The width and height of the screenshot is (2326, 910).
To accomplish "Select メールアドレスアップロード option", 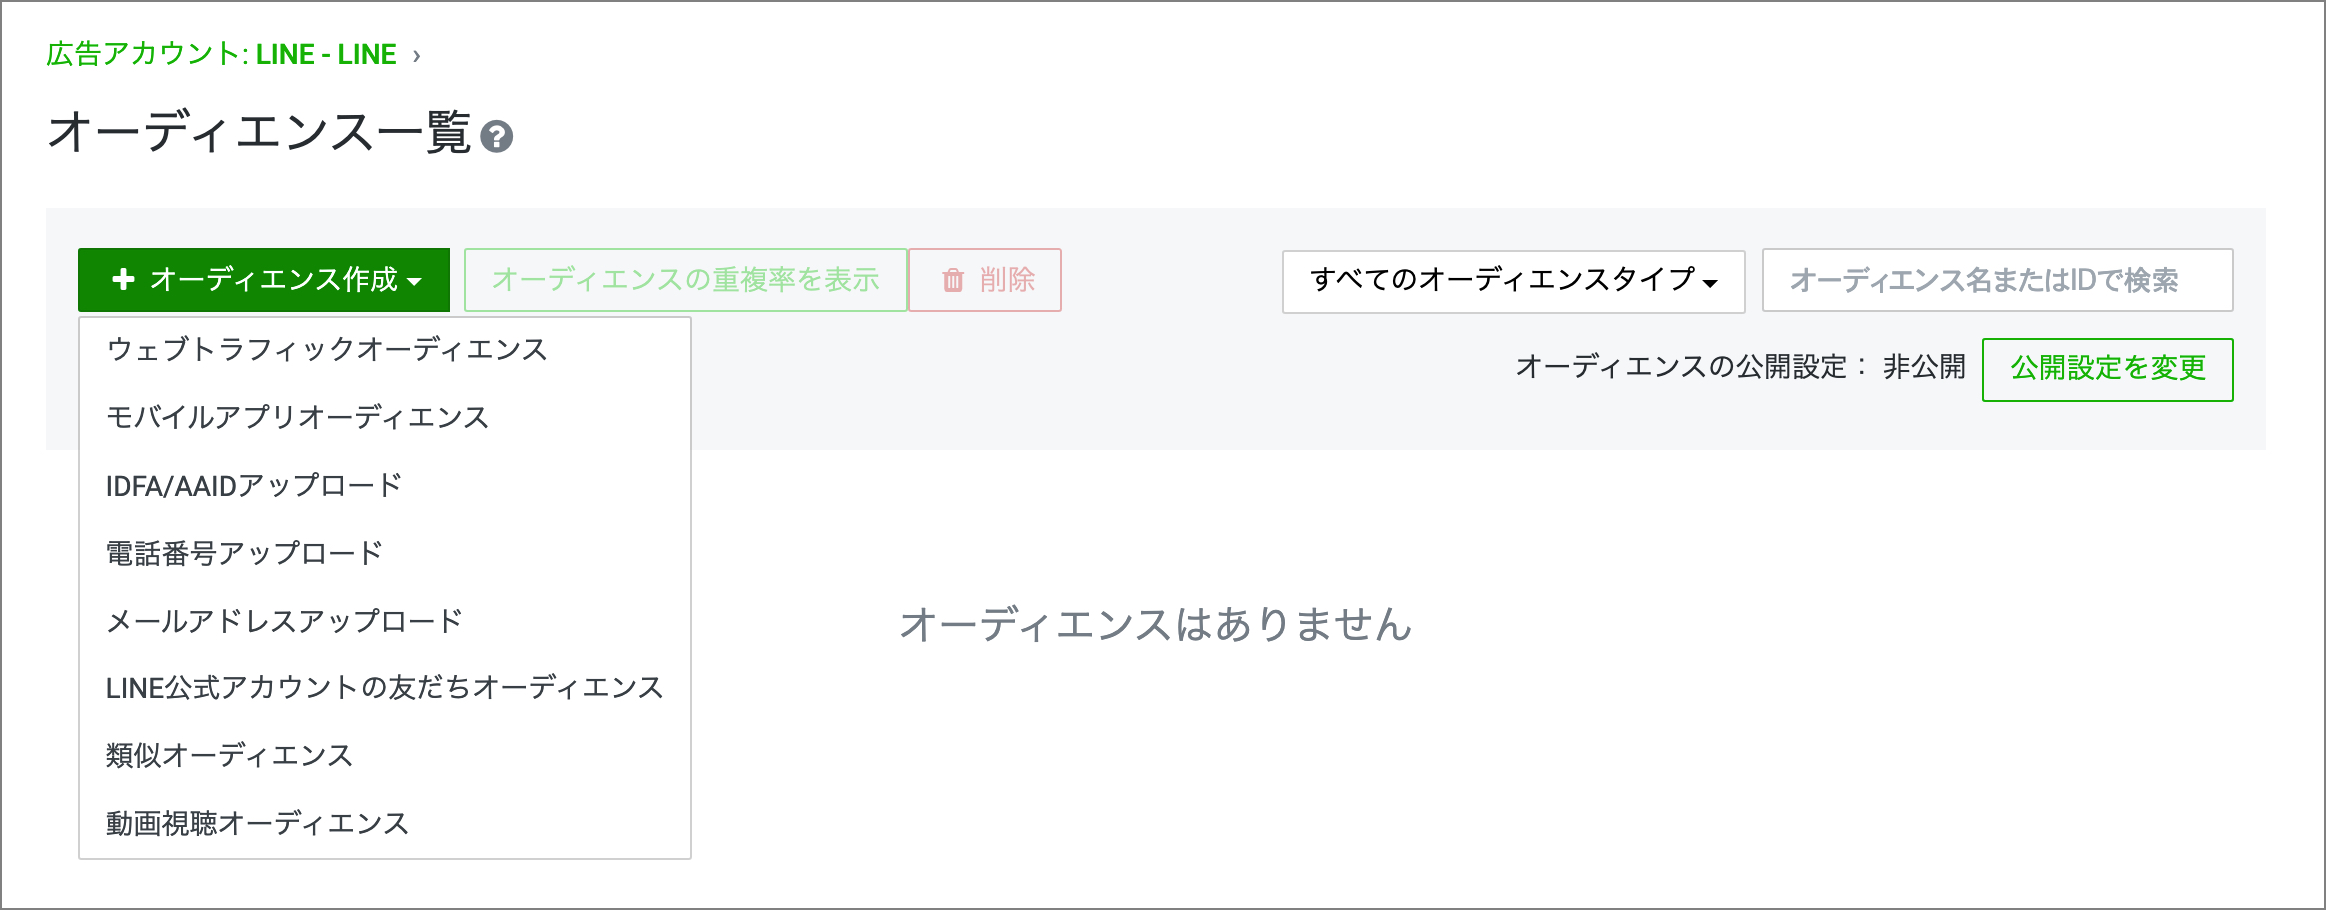I will pos(284,621).
